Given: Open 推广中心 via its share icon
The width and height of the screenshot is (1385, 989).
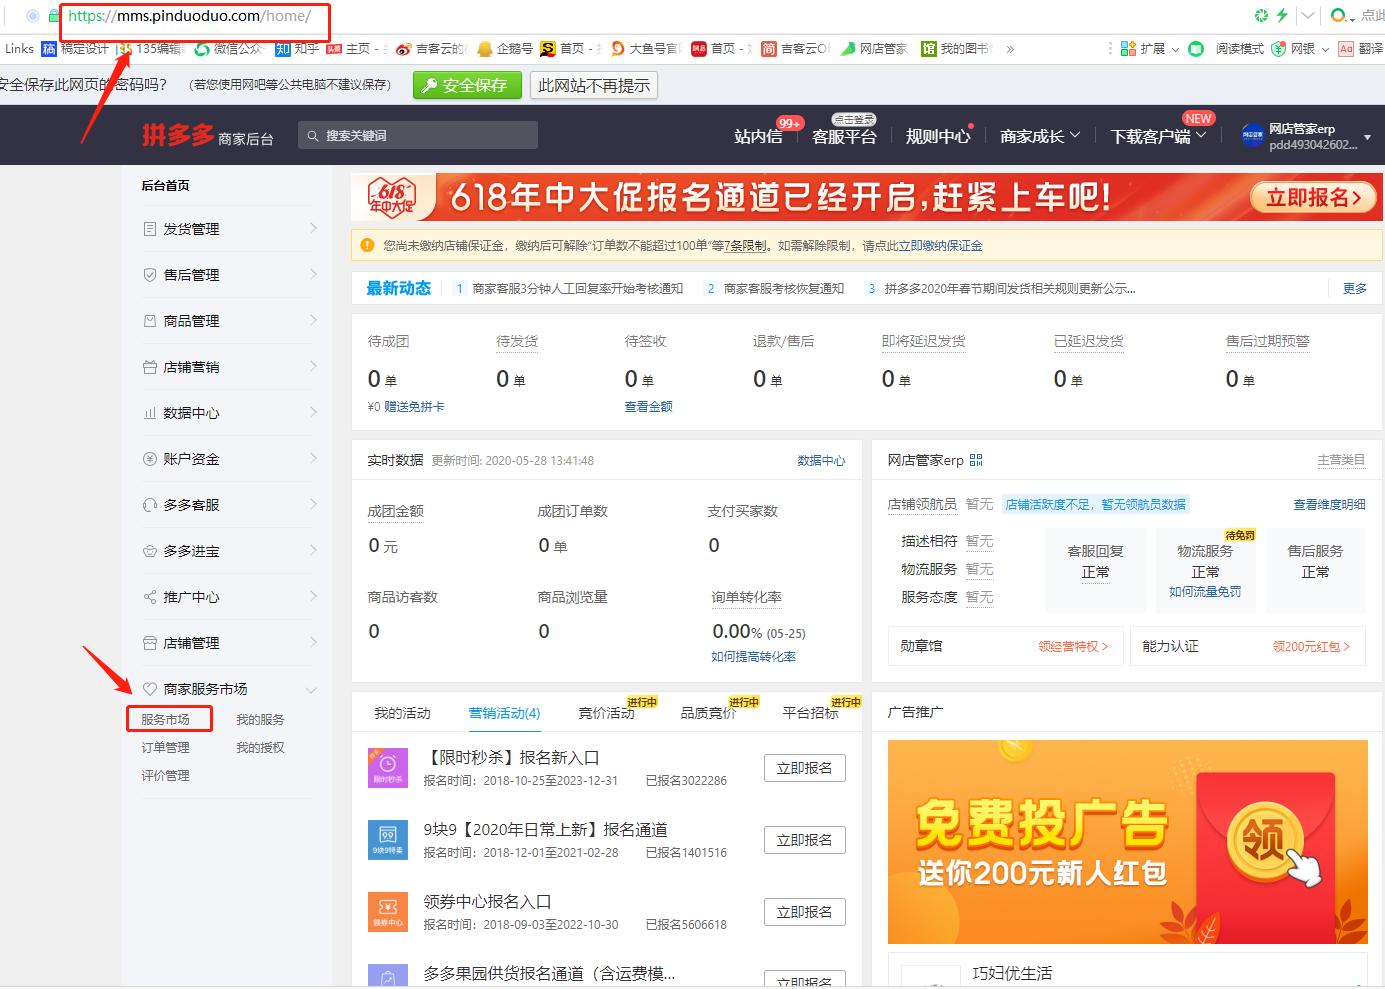Looking at the screenshot, I should (152, 596).
